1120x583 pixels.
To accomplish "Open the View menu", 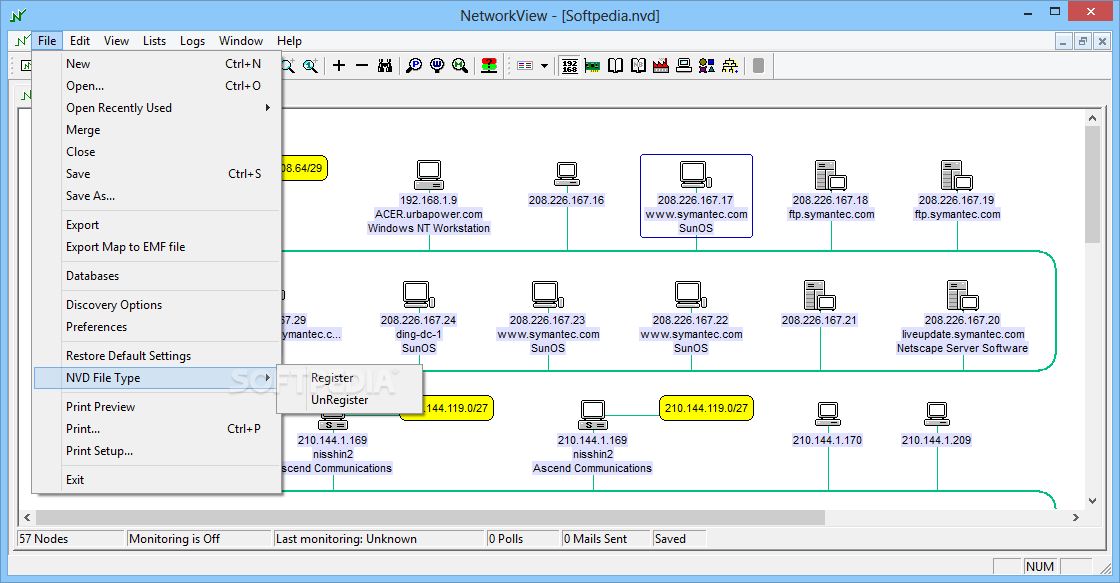I will [116, 41].
